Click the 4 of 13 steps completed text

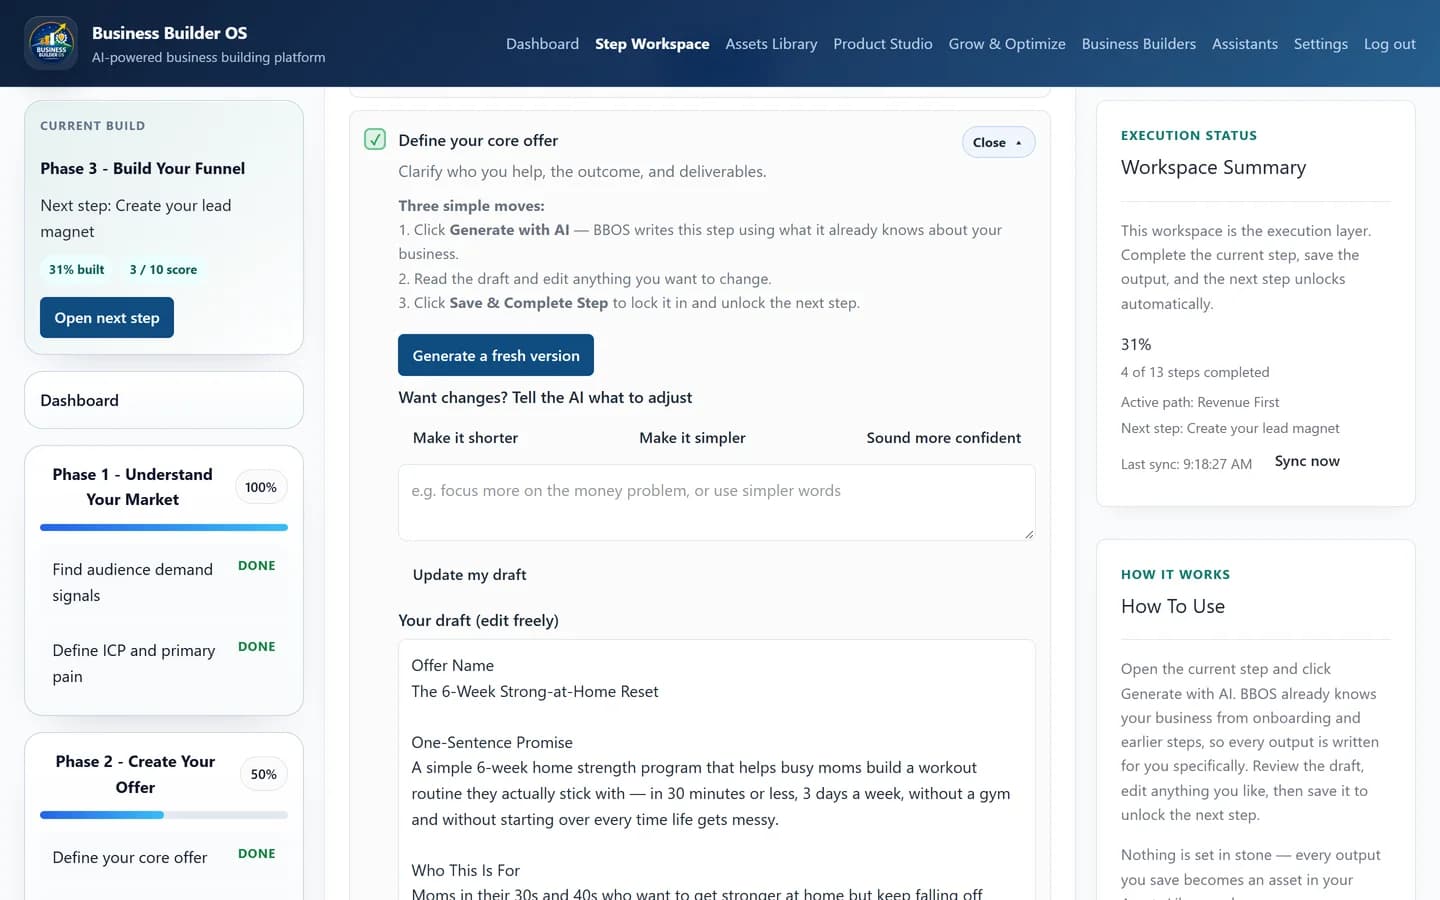point(1195,372)
